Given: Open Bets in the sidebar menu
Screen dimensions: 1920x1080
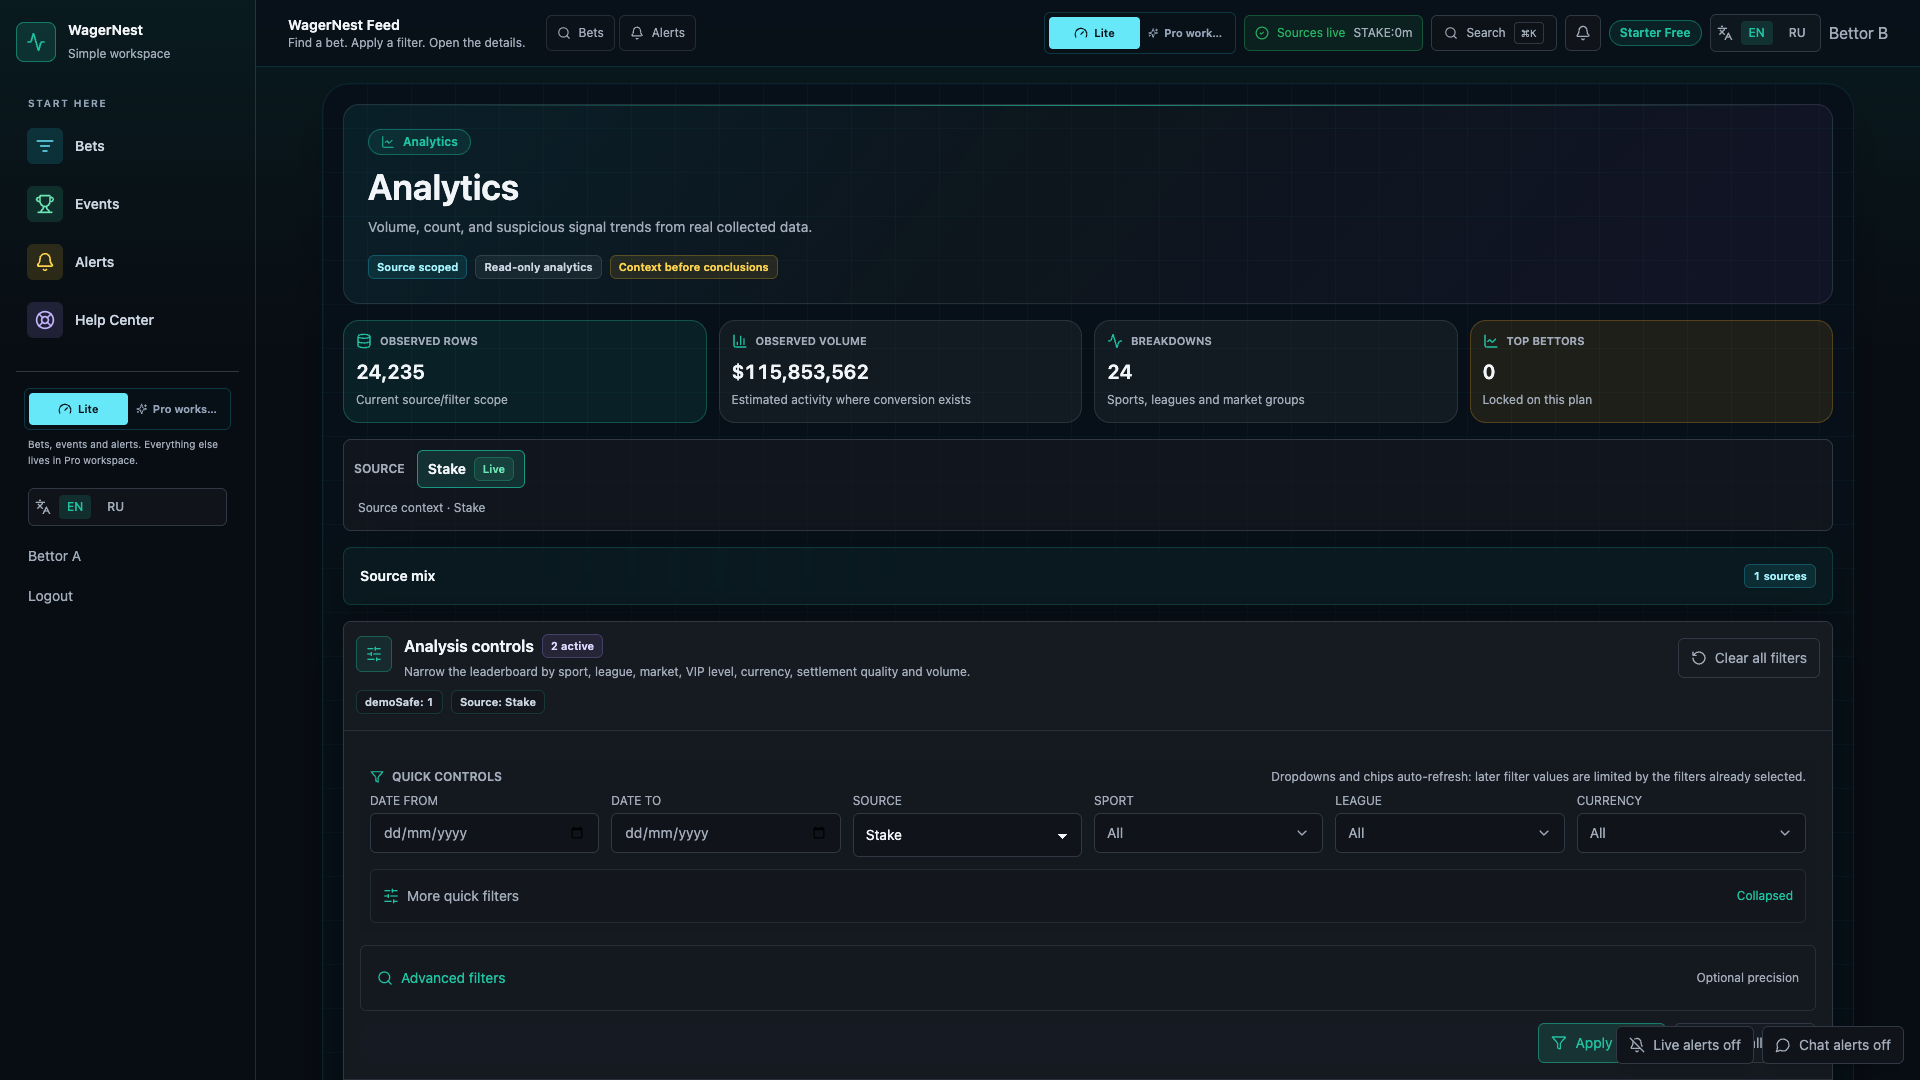Looking at the screenshot, I should [127, 146].
